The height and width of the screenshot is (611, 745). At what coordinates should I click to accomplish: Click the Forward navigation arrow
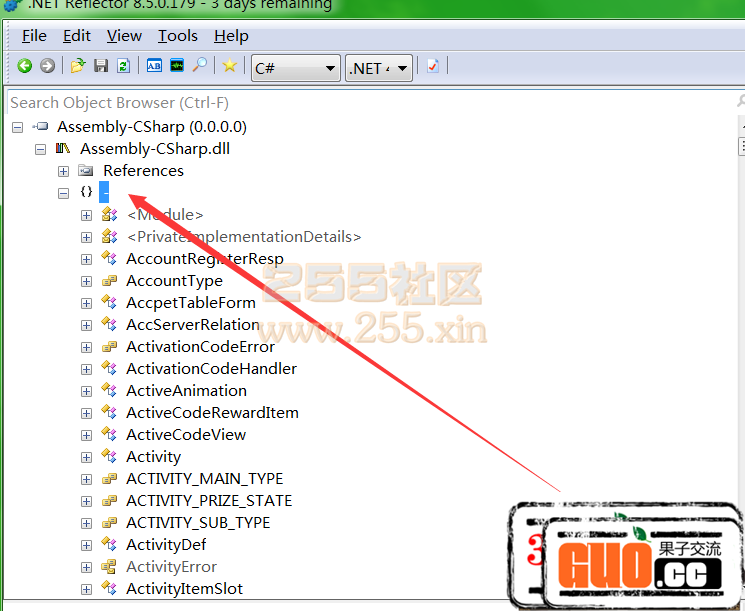(x=47, y=67)
